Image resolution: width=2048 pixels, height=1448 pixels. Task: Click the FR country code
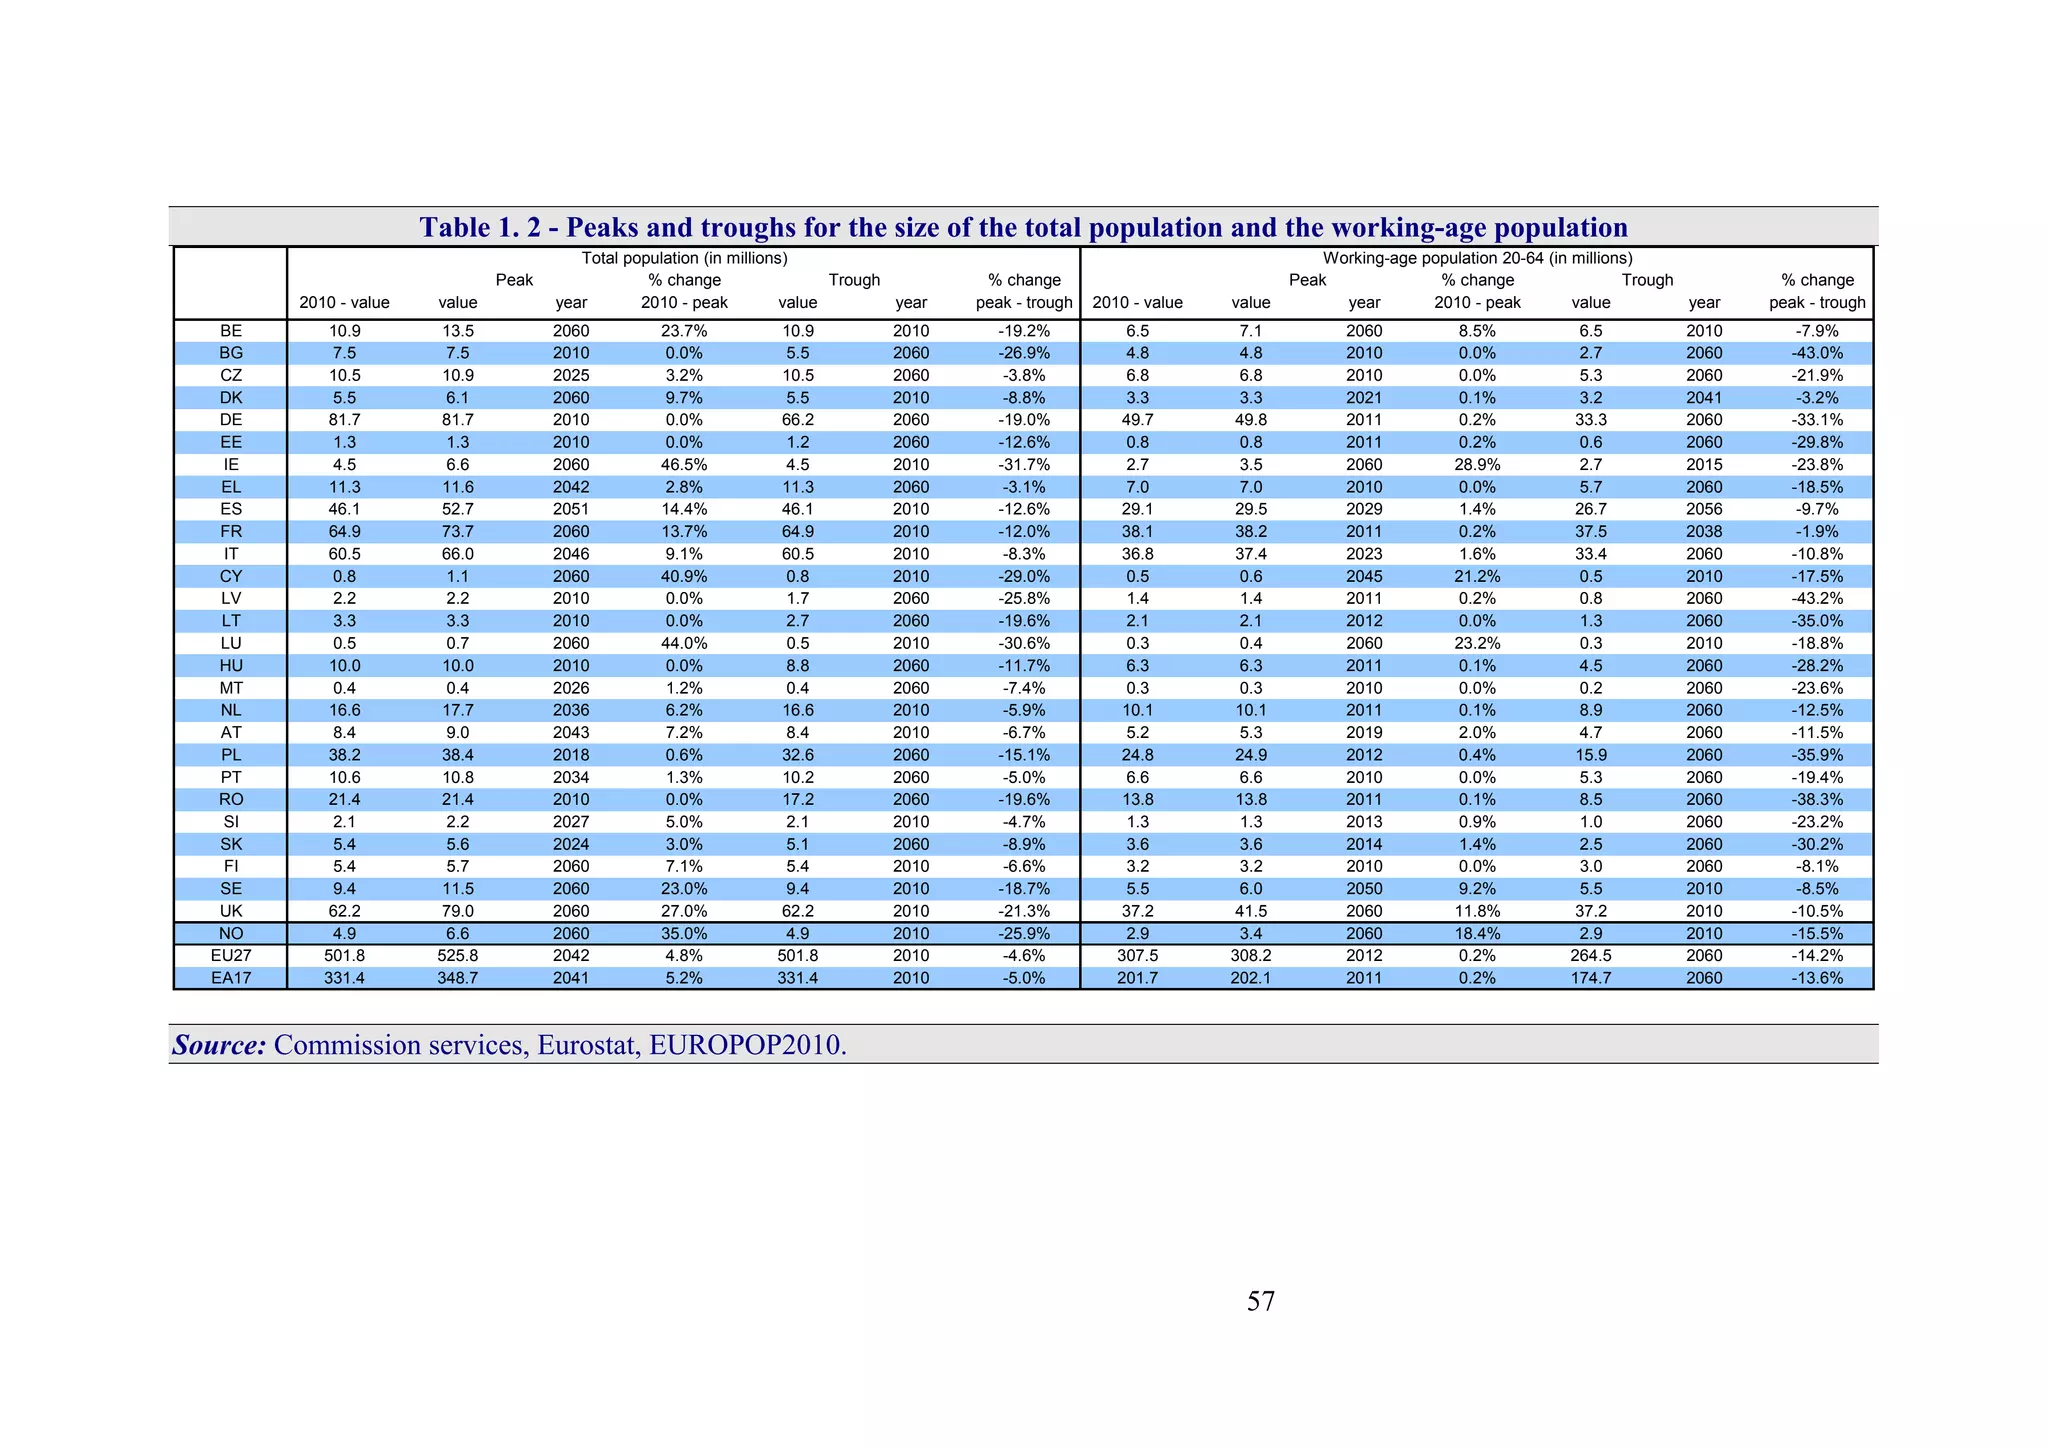tap(231, 532)
